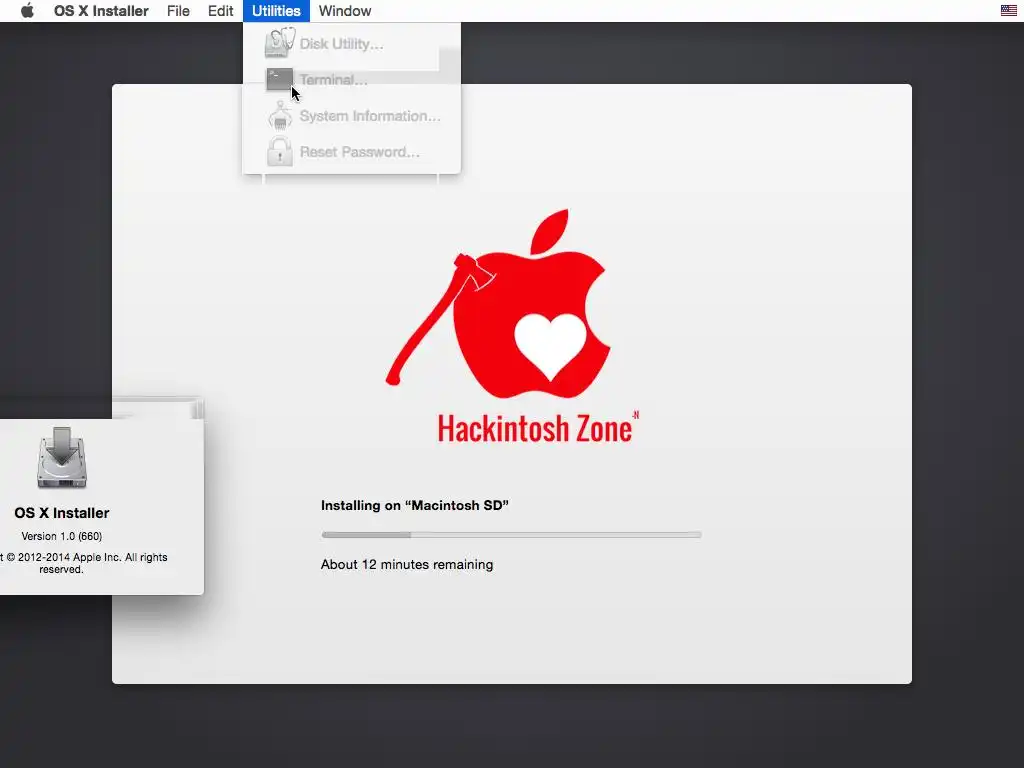
Task: Click the OS X Installer drive icon
Action: coord(62,458)
